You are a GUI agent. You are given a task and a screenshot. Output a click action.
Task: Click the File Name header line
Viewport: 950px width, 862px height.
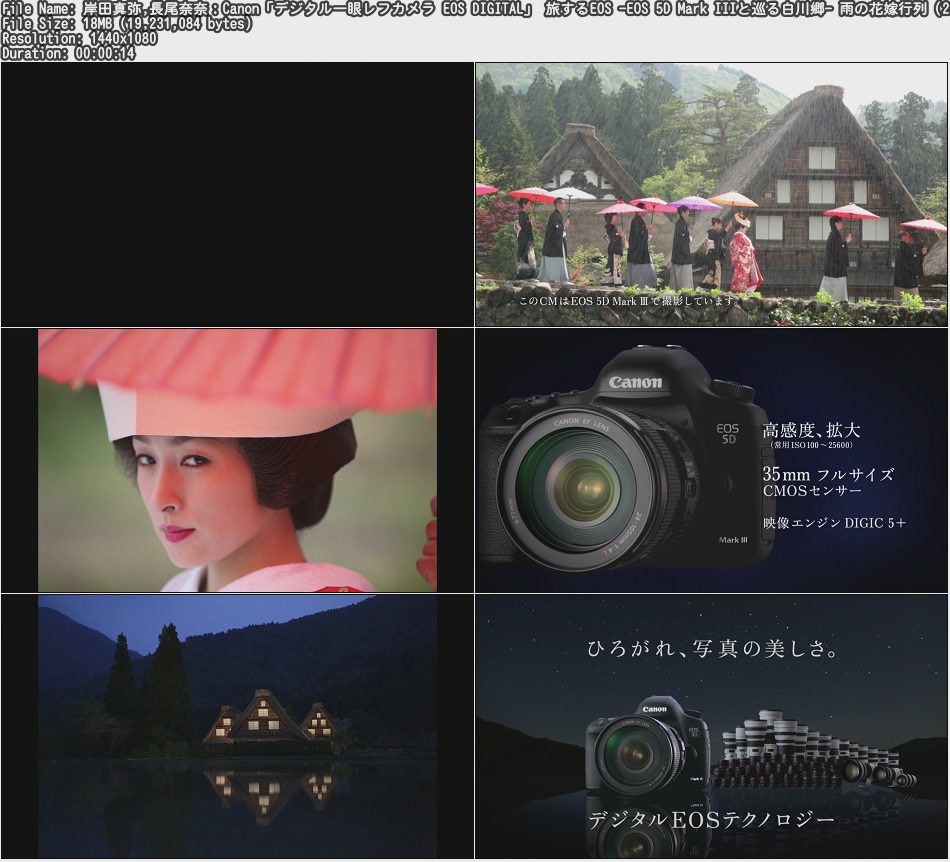(475, 9)
